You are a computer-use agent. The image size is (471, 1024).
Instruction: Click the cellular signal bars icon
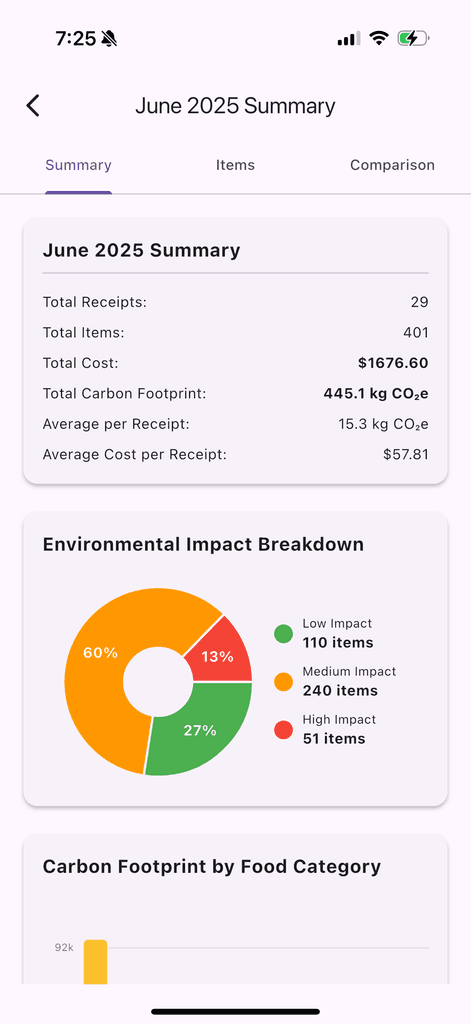tap(349, 39)
